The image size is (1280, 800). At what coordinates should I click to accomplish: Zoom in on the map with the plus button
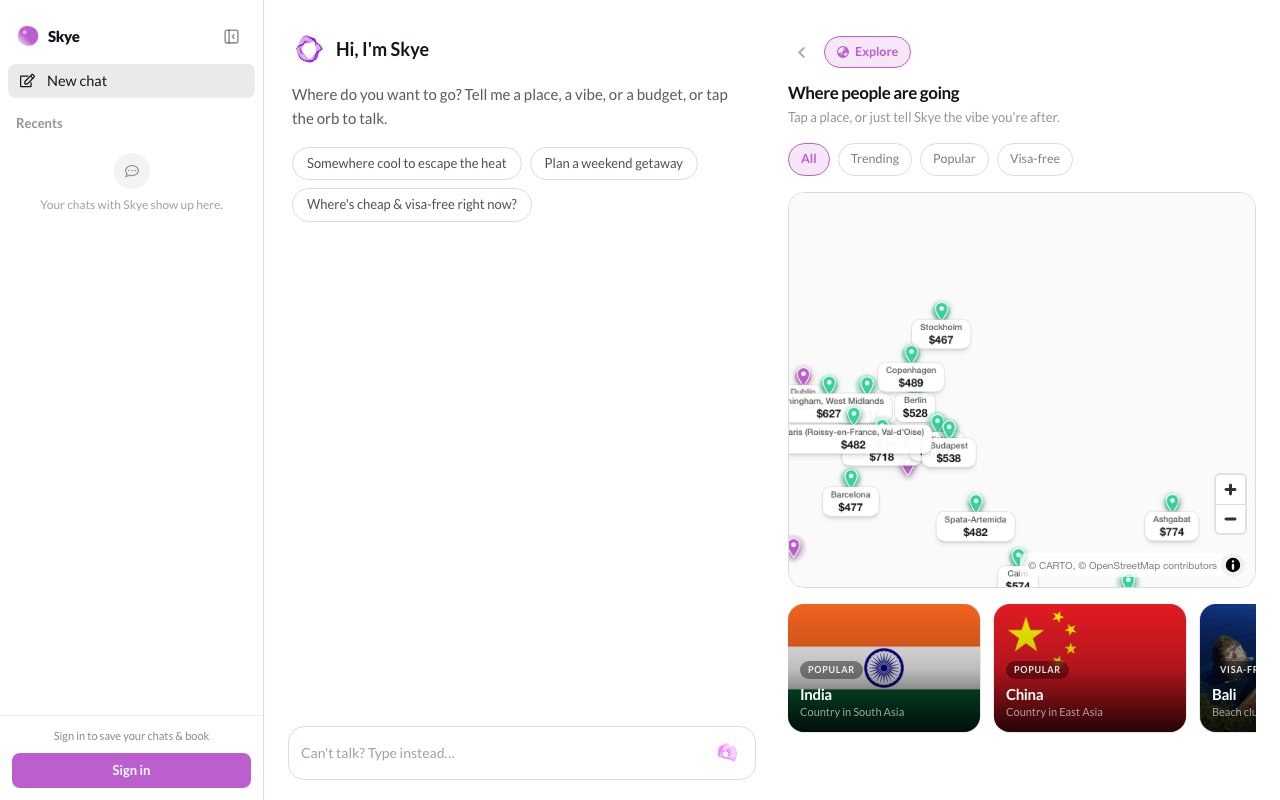click(x=1230, y=489)
